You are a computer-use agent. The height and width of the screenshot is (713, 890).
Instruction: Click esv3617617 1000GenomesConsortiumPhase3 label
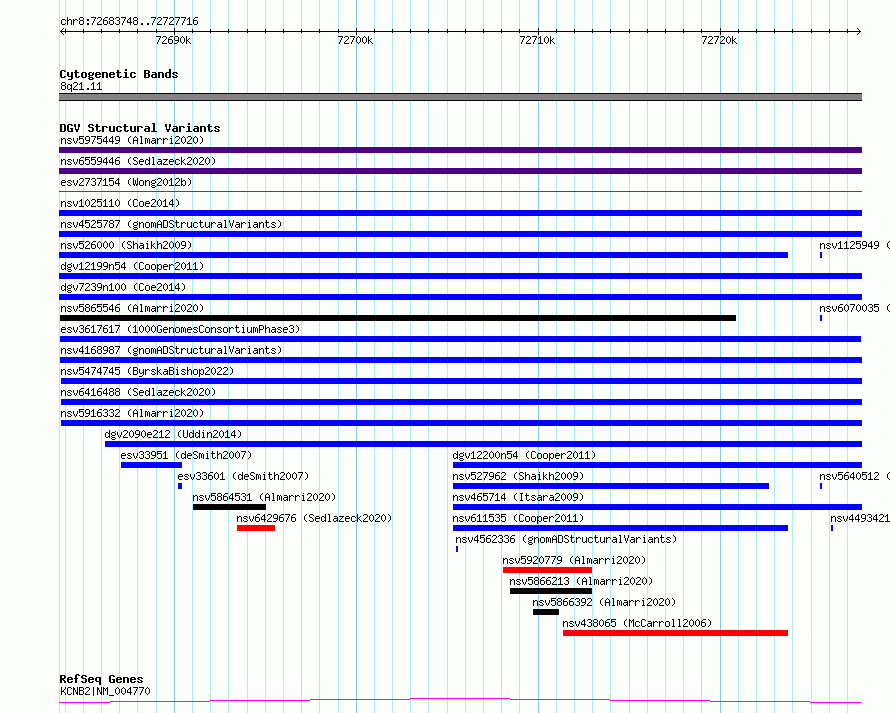point(180,329)
